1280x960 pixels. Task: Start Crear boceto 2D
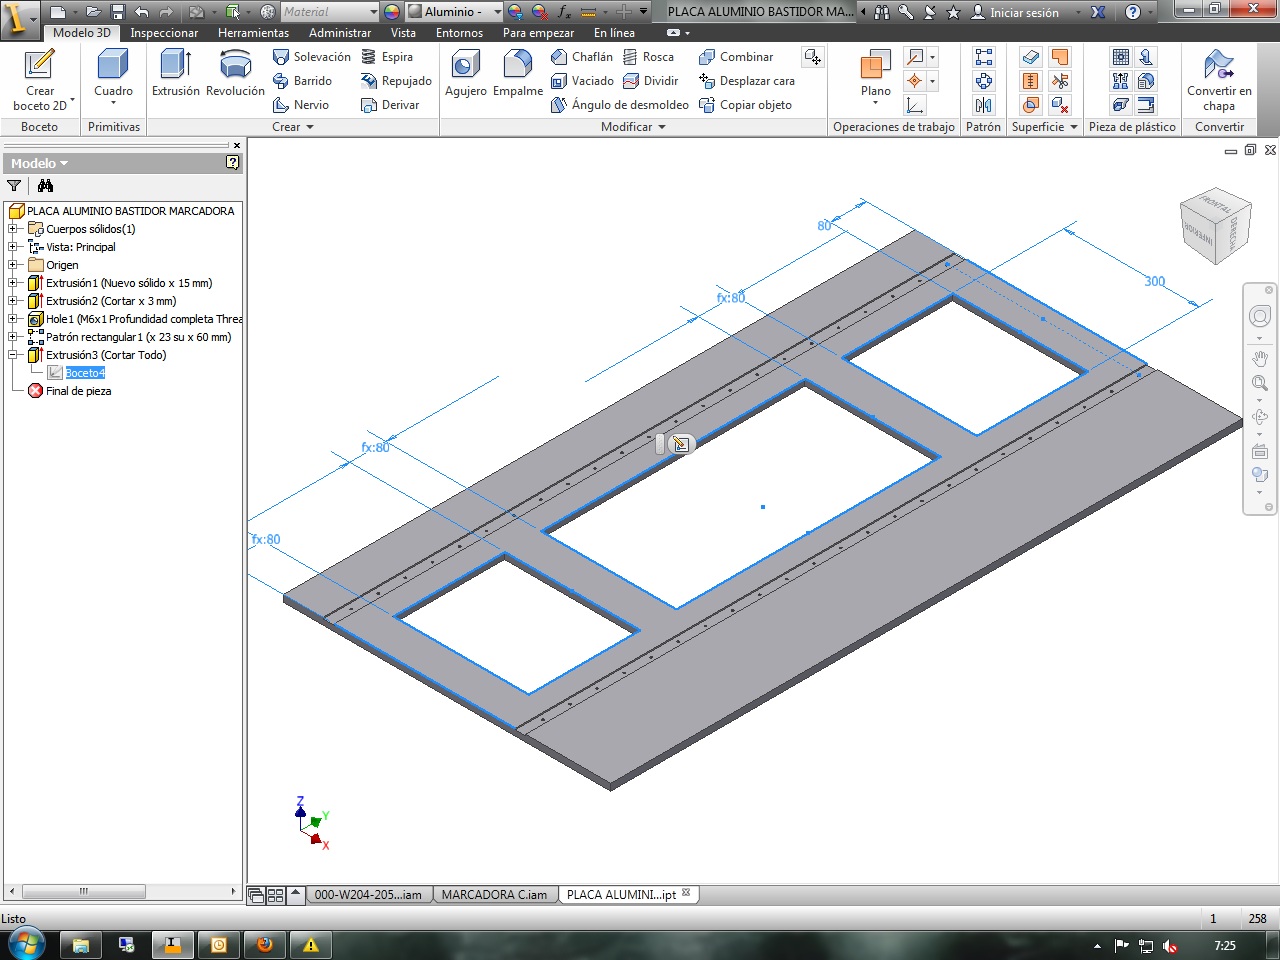[x=40, y=80]
